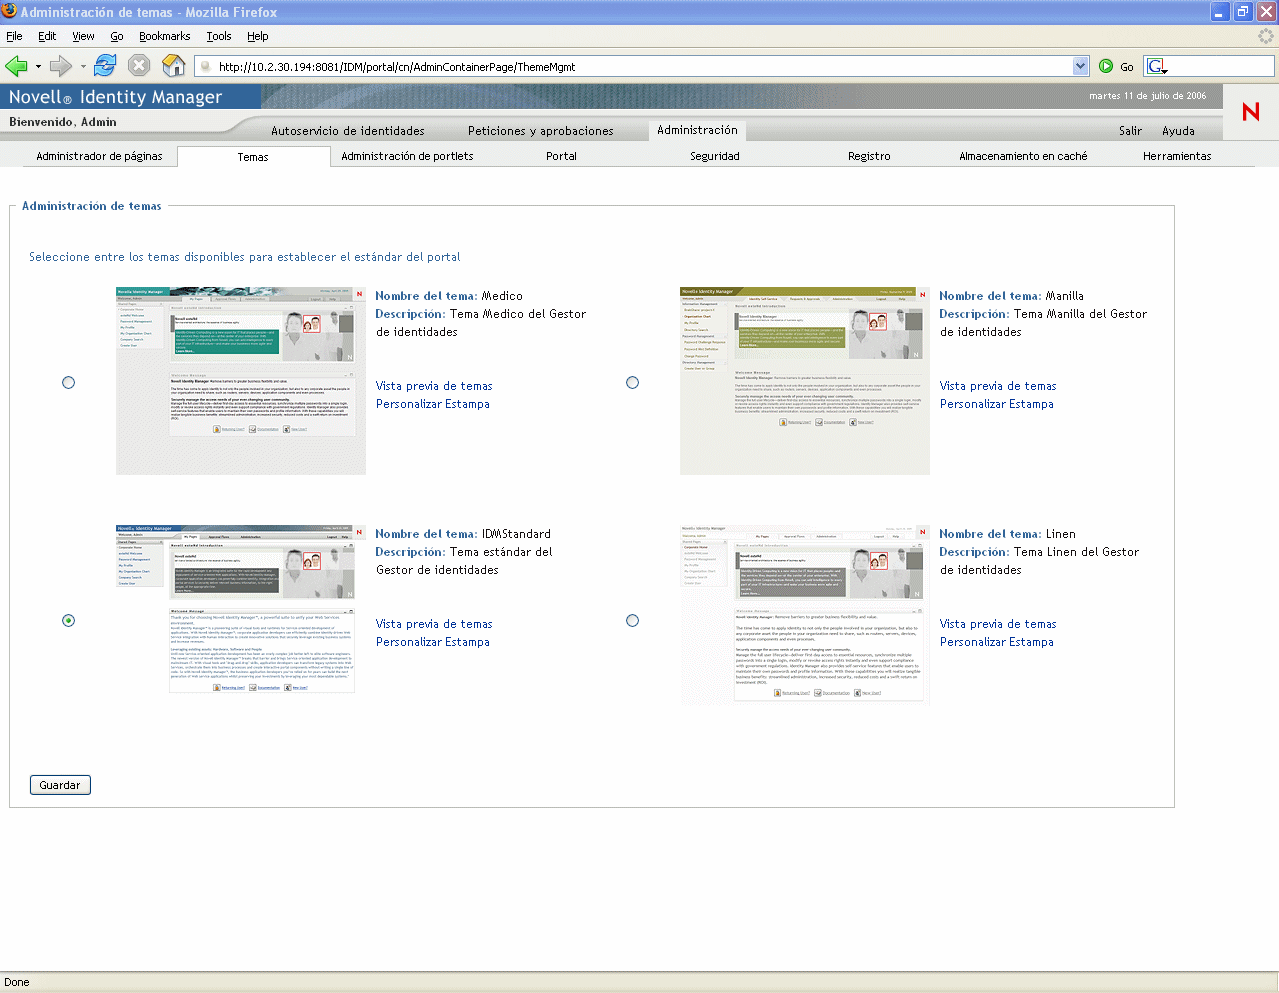Click the Manilla theme preview thumbnail
Image resolution: width=1279 pixels, height=993 pixels.
click(x=805, y=381)
